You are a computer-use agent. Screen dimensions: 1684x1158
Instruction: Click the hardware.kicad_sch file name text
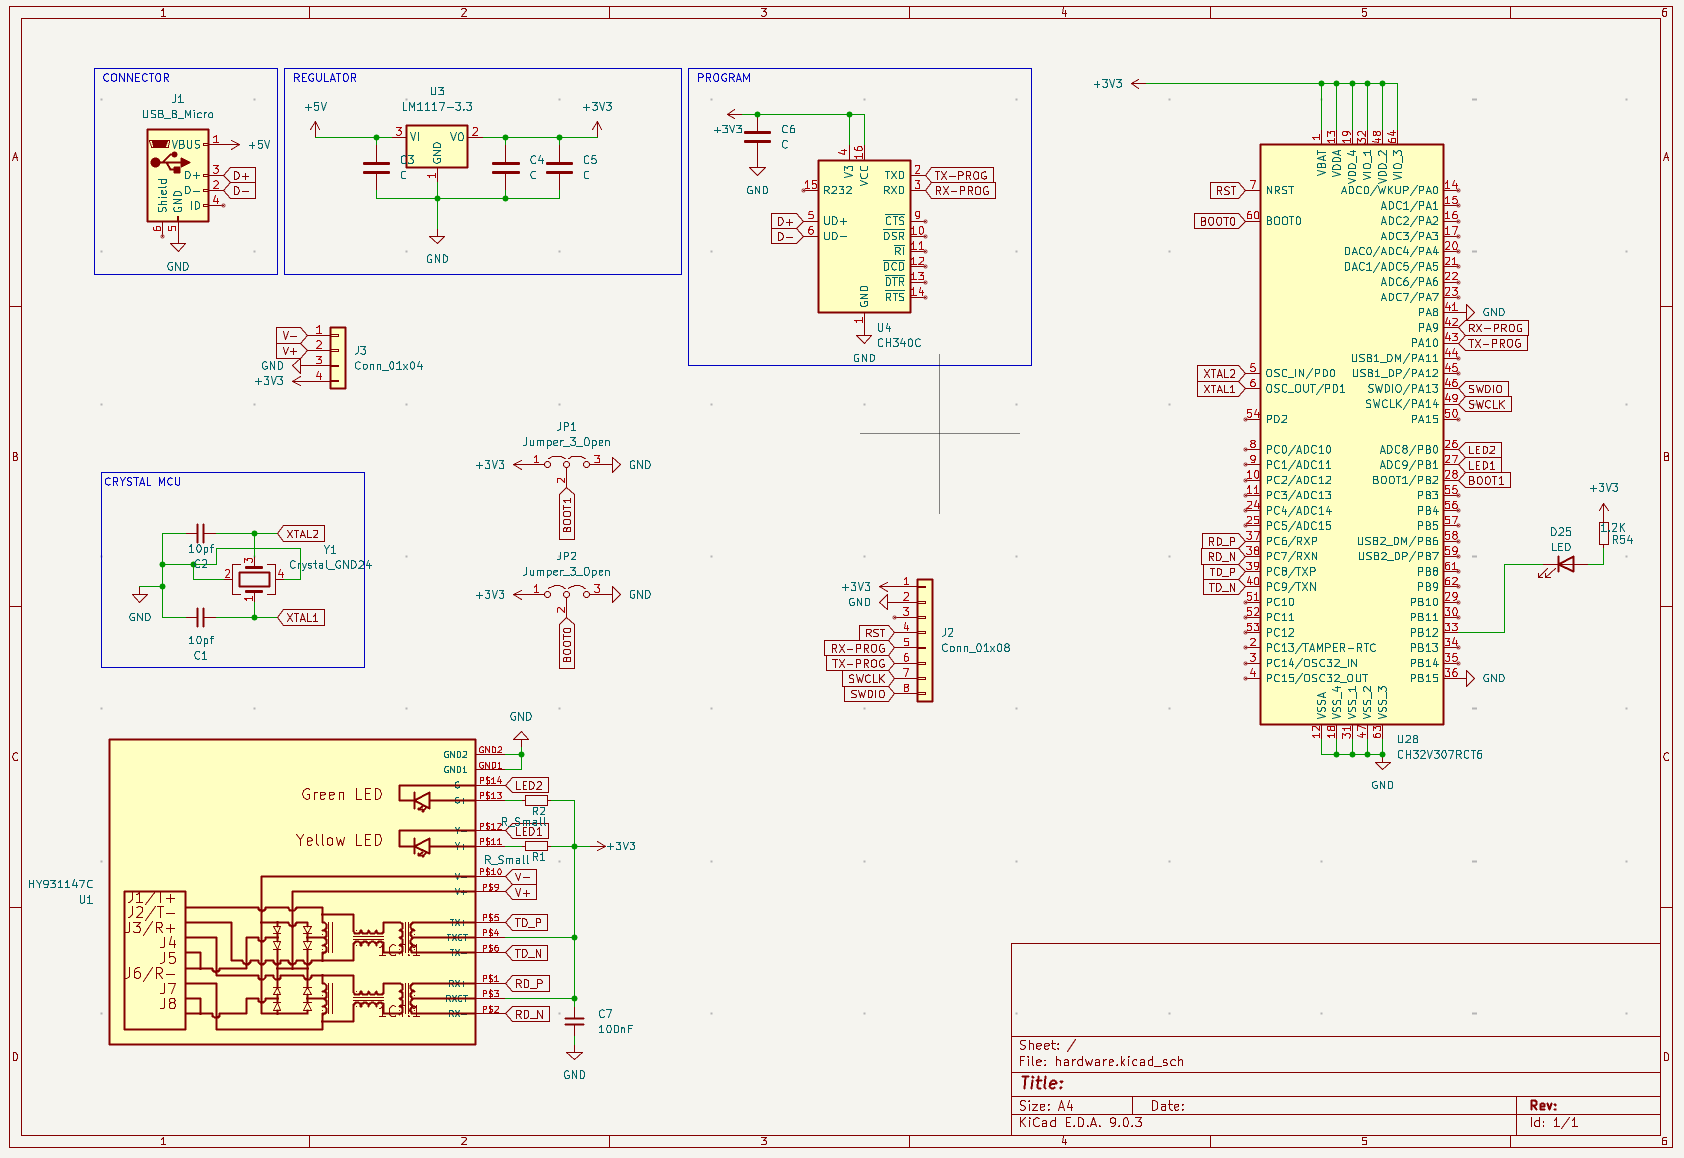click(x=1119, y=1062)
